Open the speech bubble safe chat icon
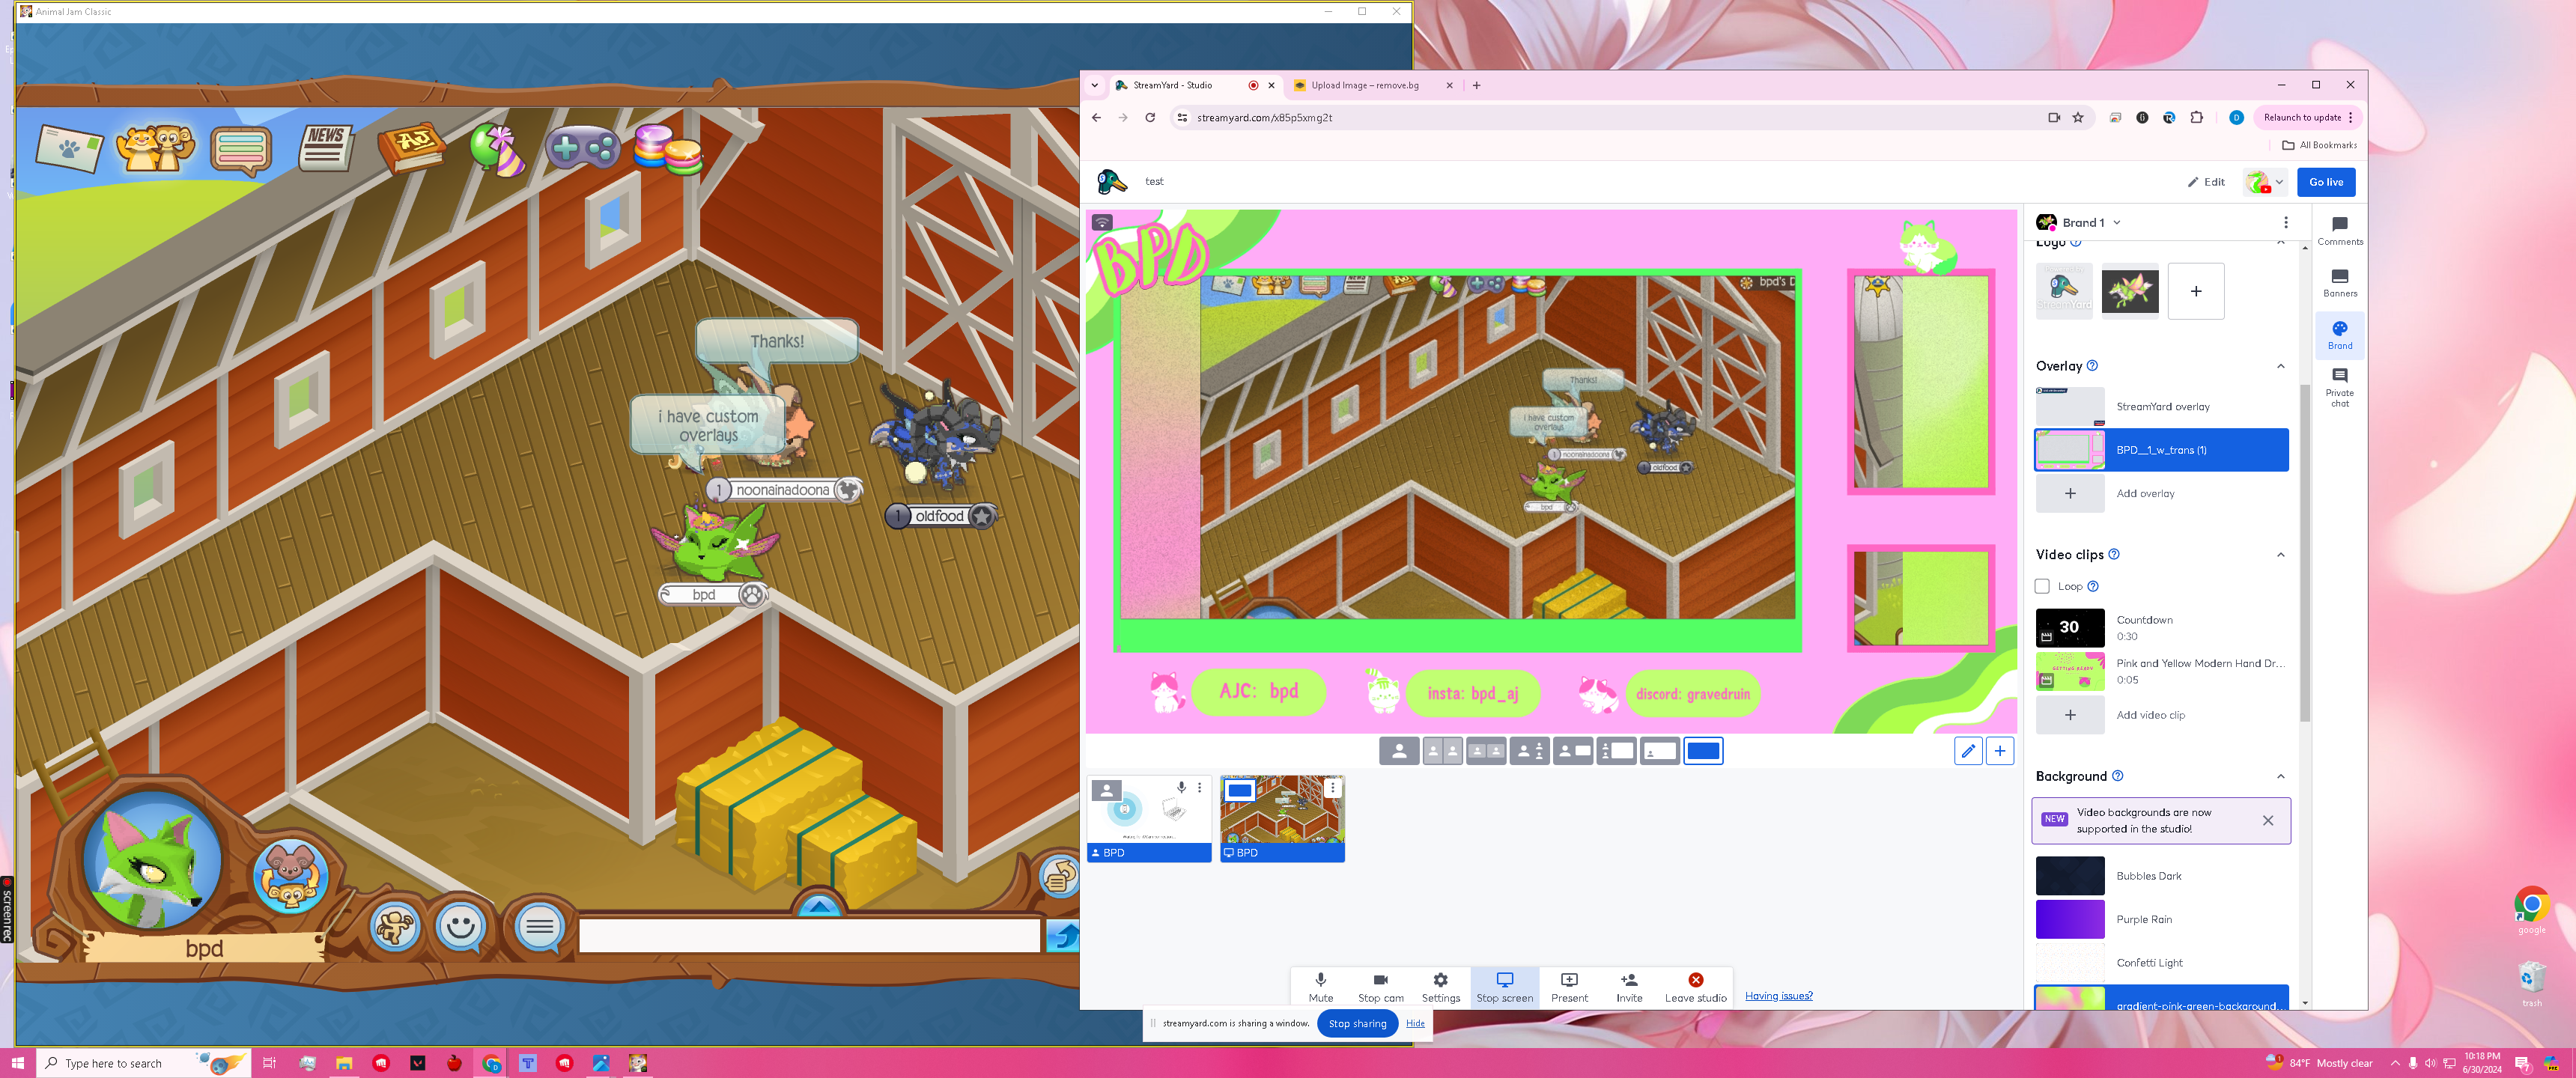 click(x=540, y=928)
